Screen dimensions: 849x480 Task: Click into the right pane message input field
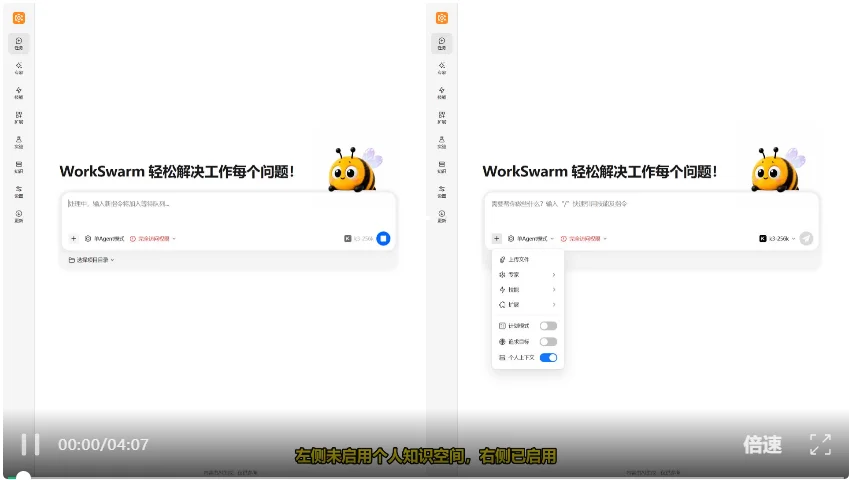click(652, 211)
